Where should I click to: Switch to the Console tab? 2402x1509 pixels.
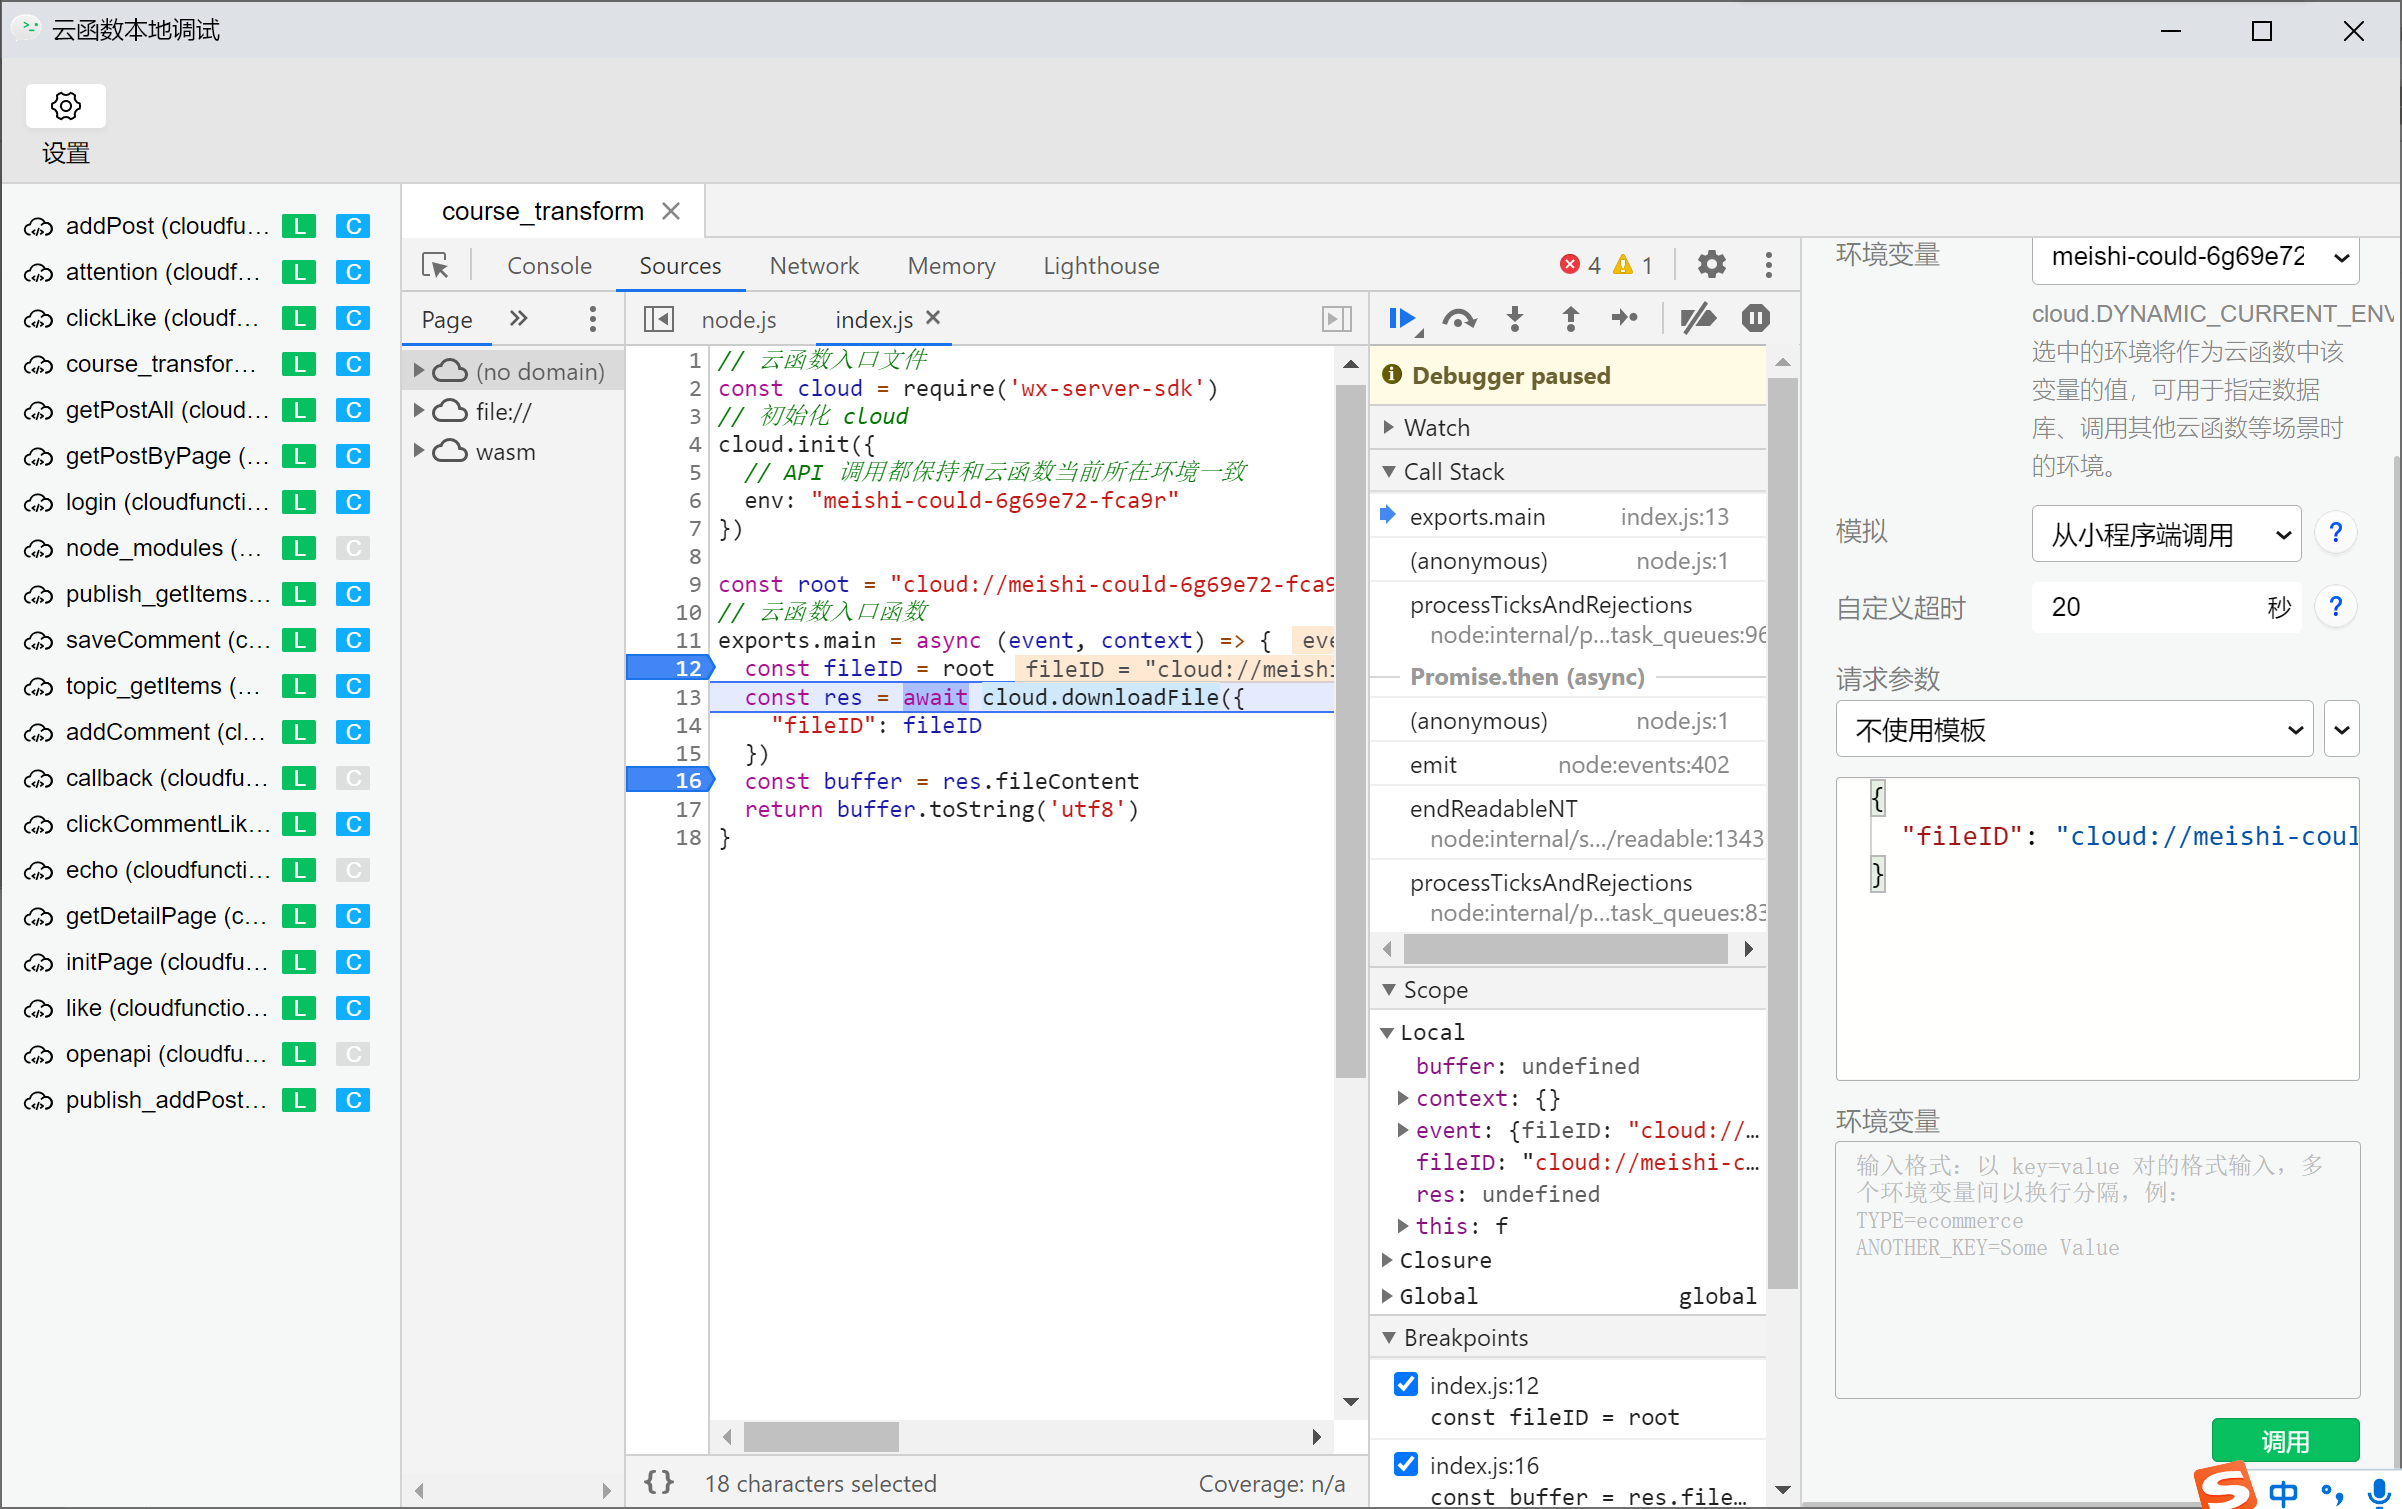click(549, 265)
